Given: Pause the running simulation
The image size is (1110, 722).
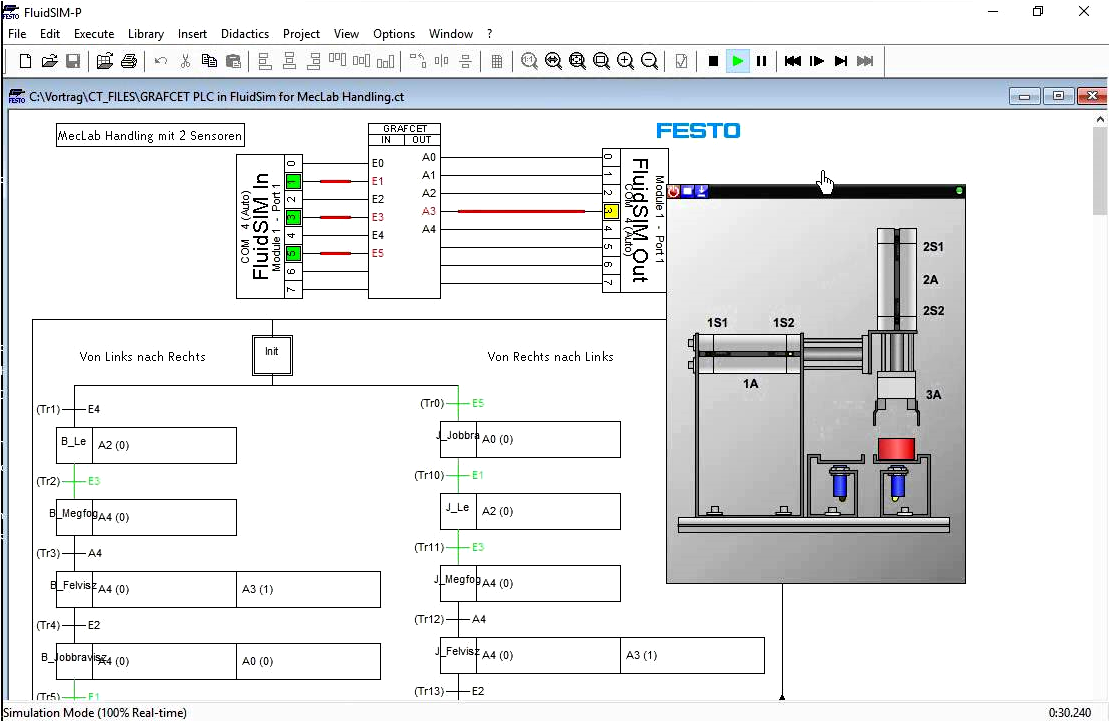Looking at the screenshot, I should (x=762, y=62).
